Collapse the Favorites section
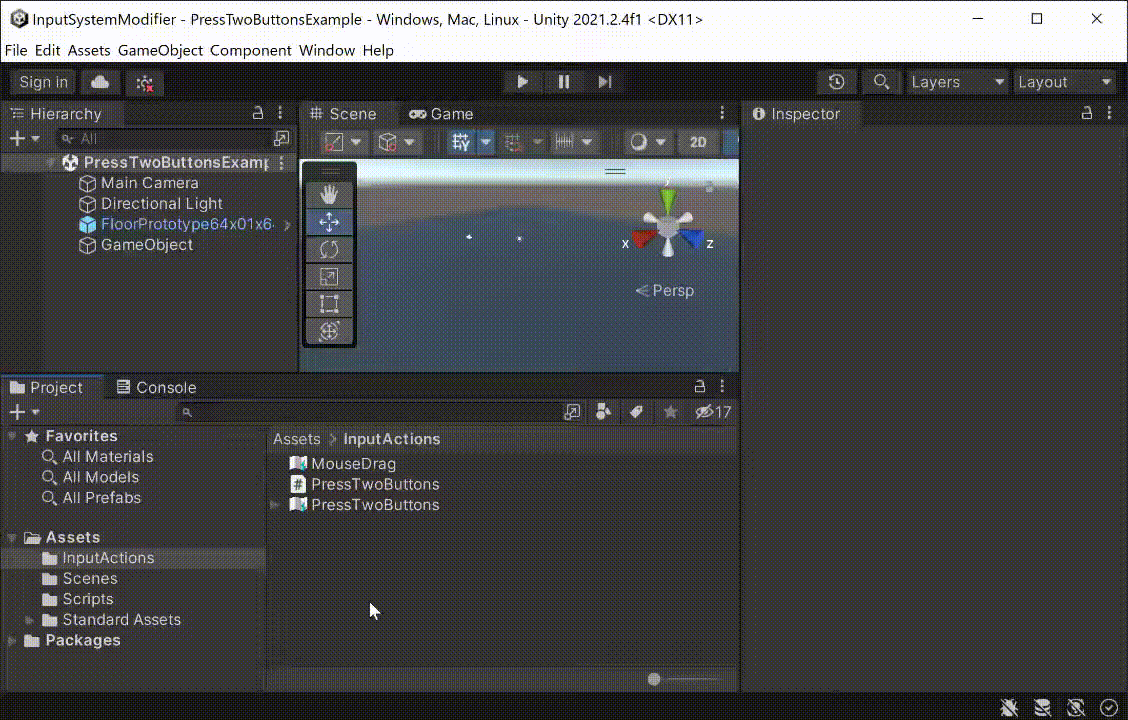This screenshot has height=720, width=1128. pyautogui.click(x=12, y=436)
